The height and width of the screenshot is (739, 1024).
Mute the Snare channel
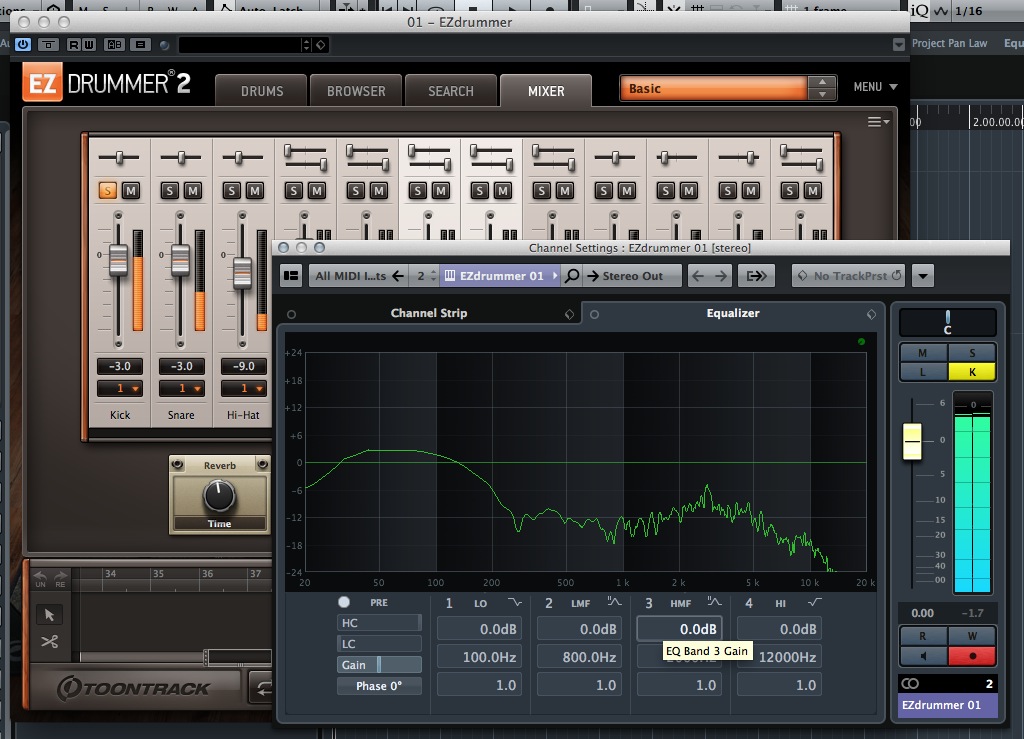(x=193, y=190)
